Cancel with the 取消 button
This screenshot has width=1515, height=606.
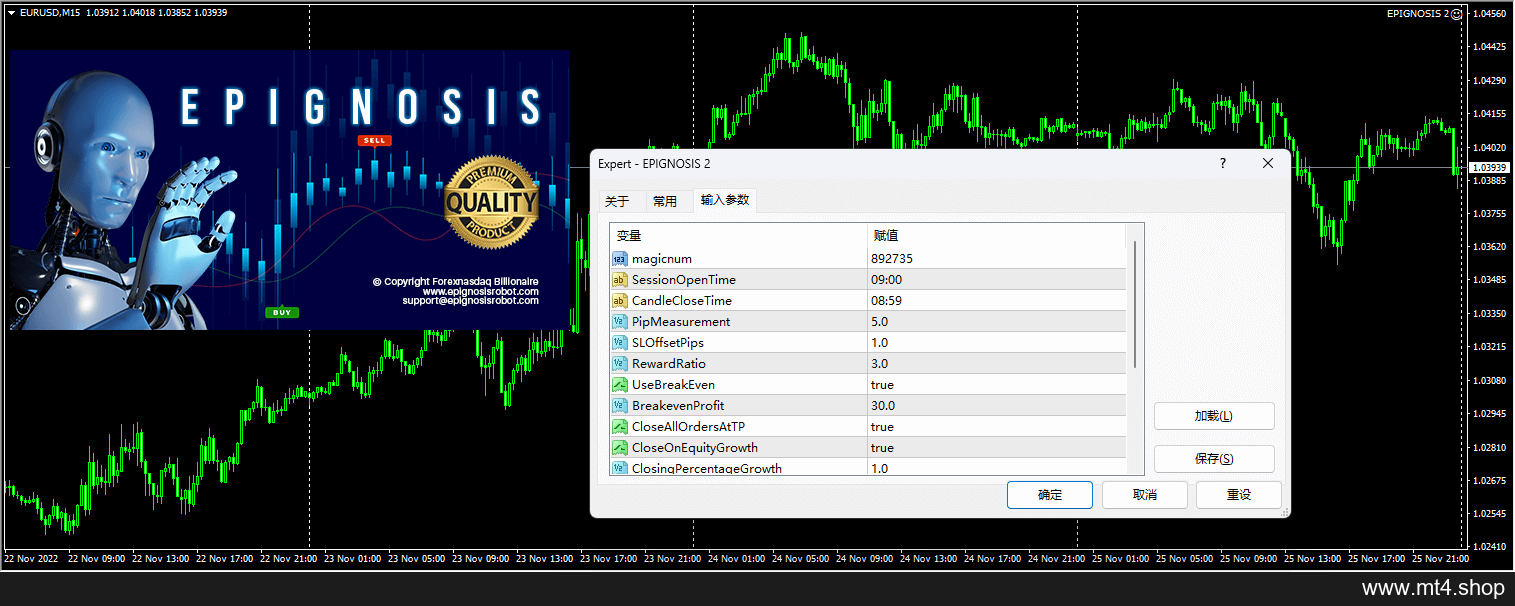tap(1145, 495)
